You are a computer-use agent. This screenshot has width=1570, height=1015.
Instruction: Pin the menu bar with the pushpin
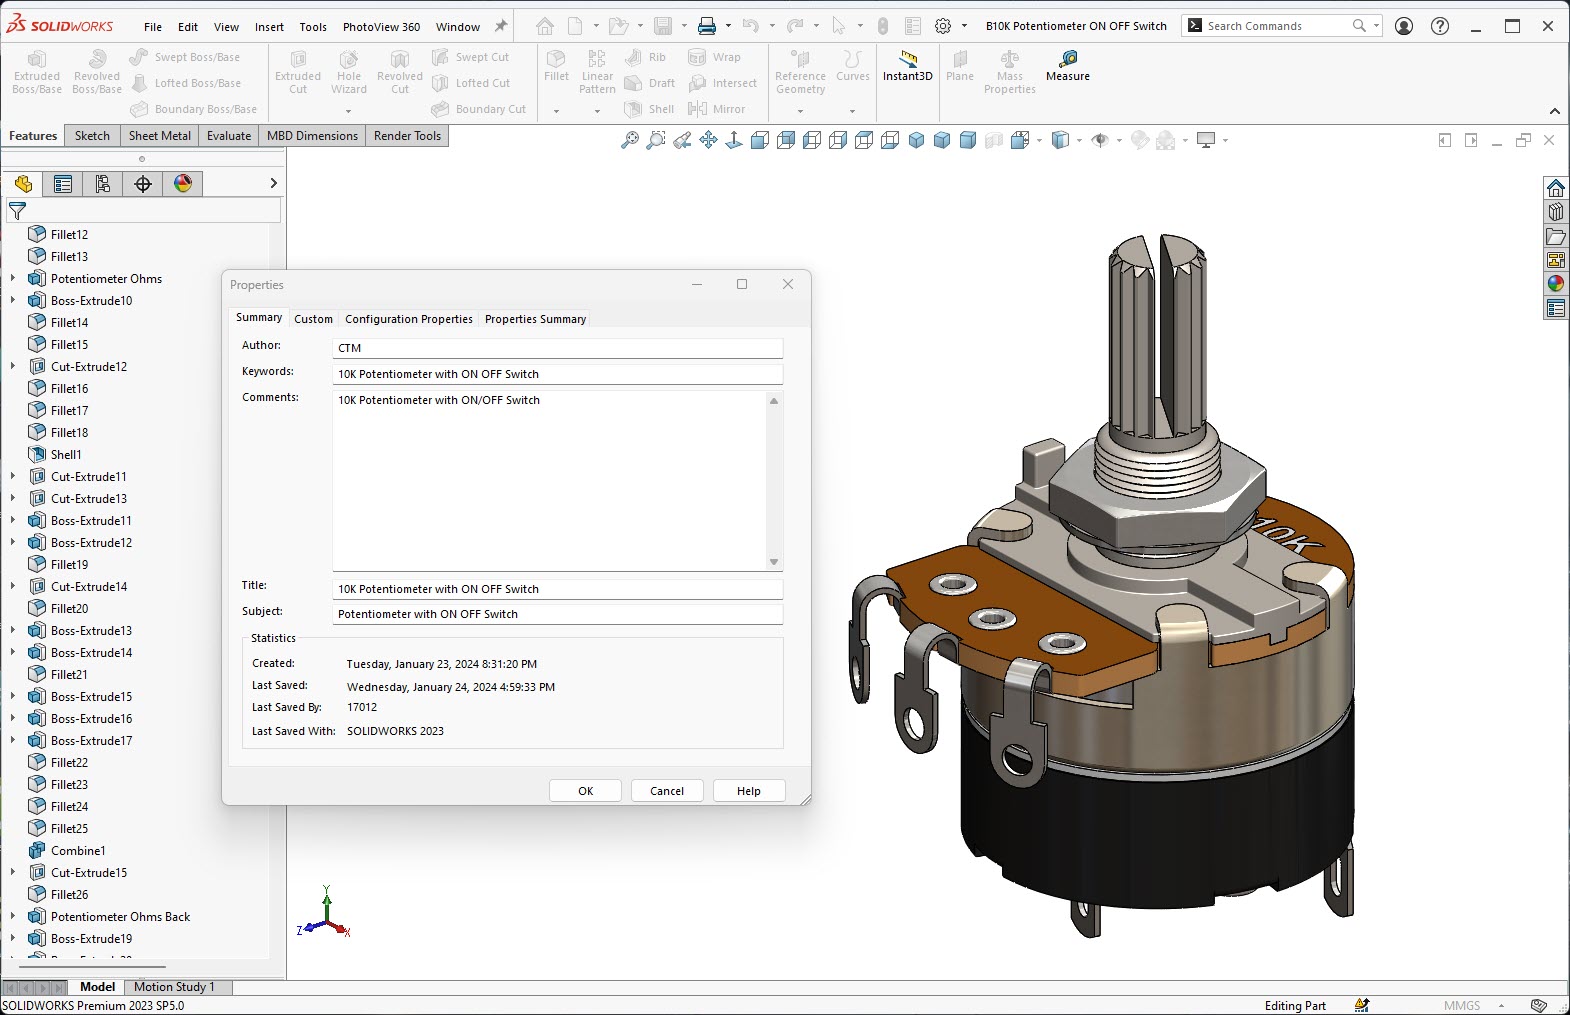pos(501,26)
